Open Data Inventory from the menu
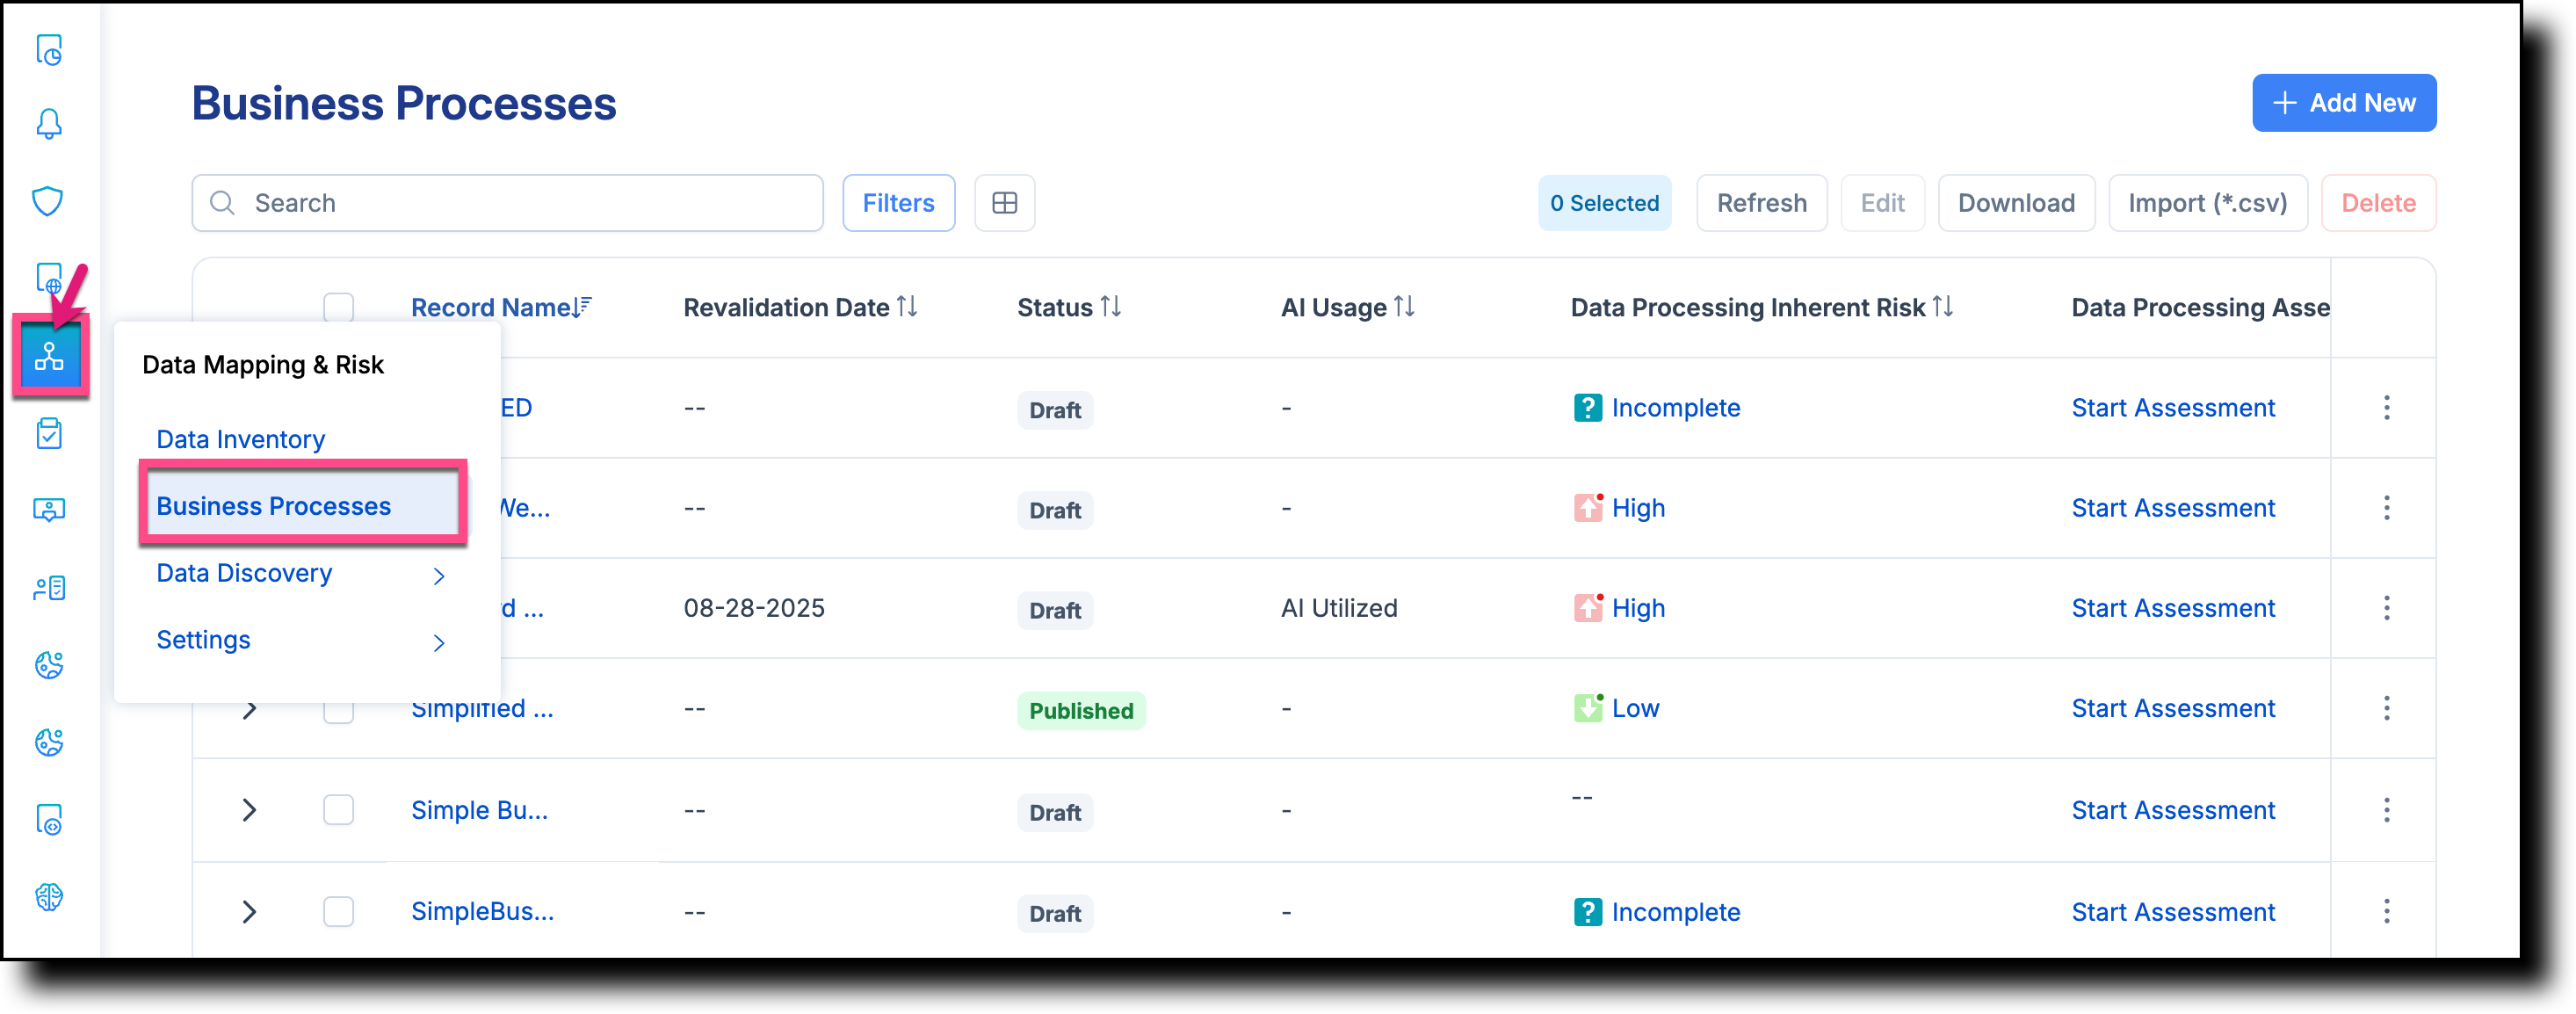 click(240, 439)
